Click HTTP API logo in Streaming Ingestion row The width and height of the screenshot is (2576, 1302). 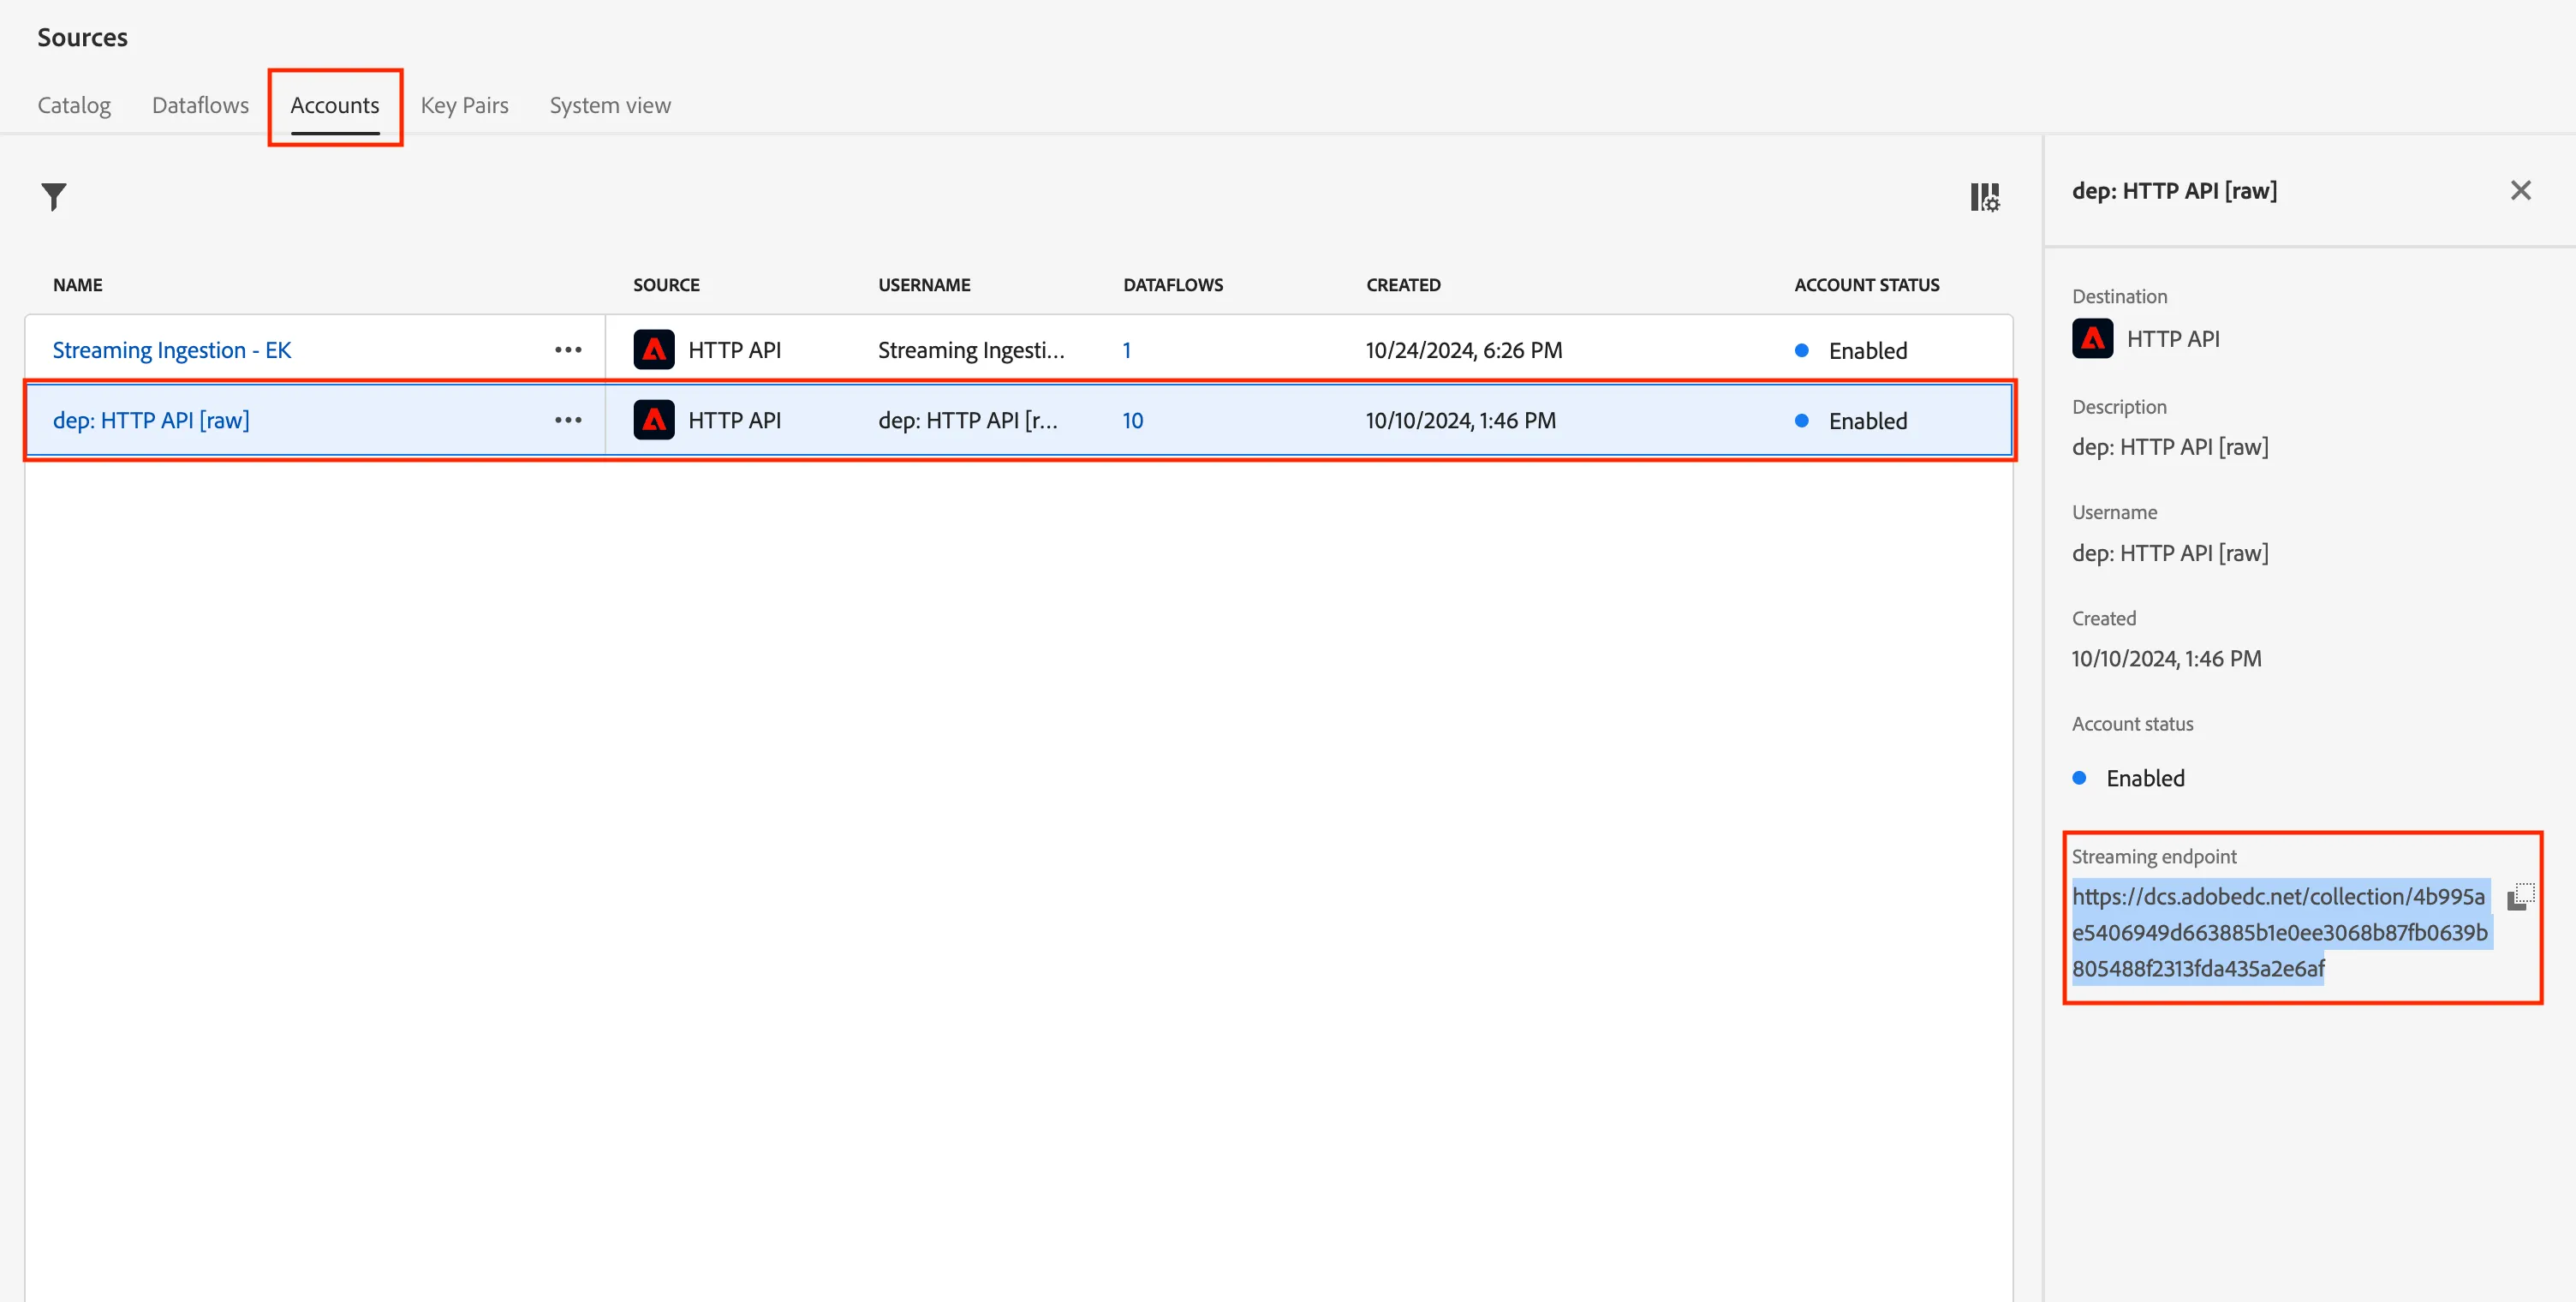point(654,350)
